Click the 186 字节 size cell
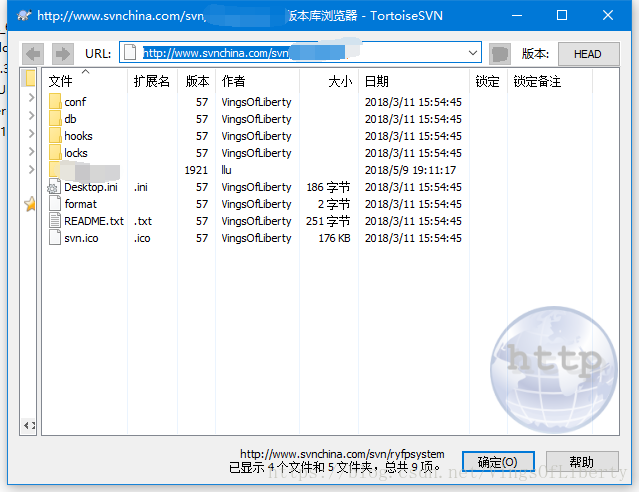The height and width of the screenshot is (492, 639). point(328,187)
